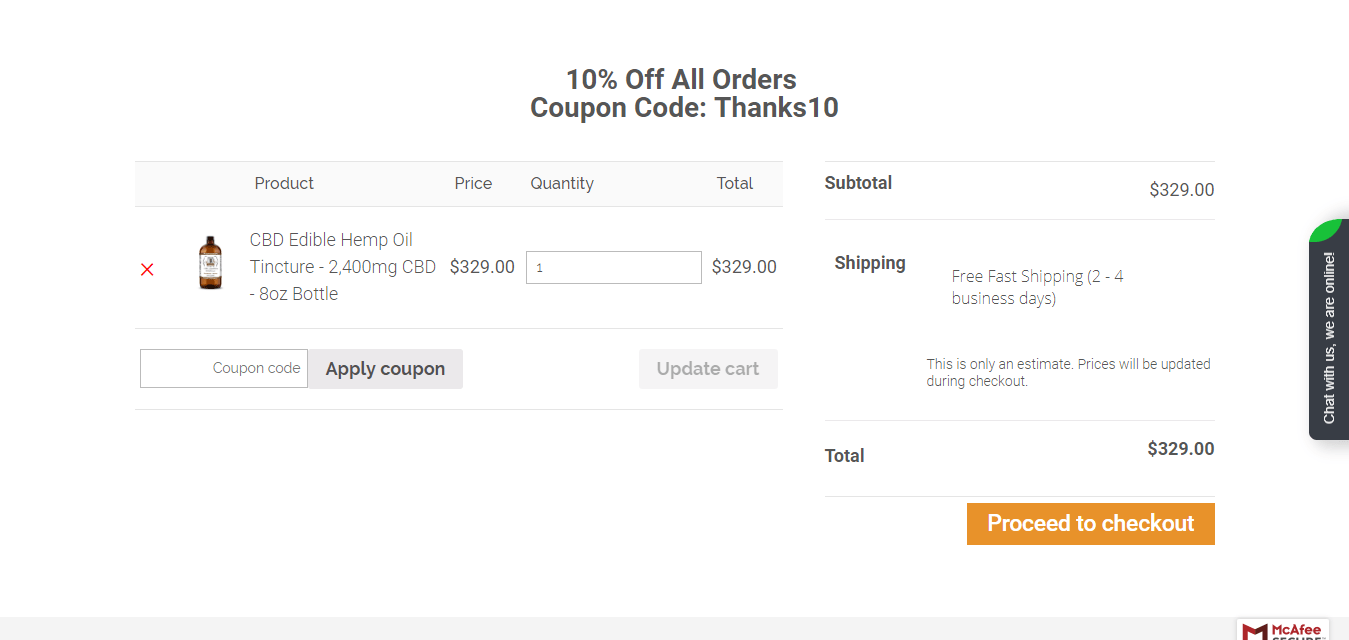This screenshot has height=640, width=1349.
Task: Open the CBD tincture bottle thumbnail
Action: click(x=210, y=263)
